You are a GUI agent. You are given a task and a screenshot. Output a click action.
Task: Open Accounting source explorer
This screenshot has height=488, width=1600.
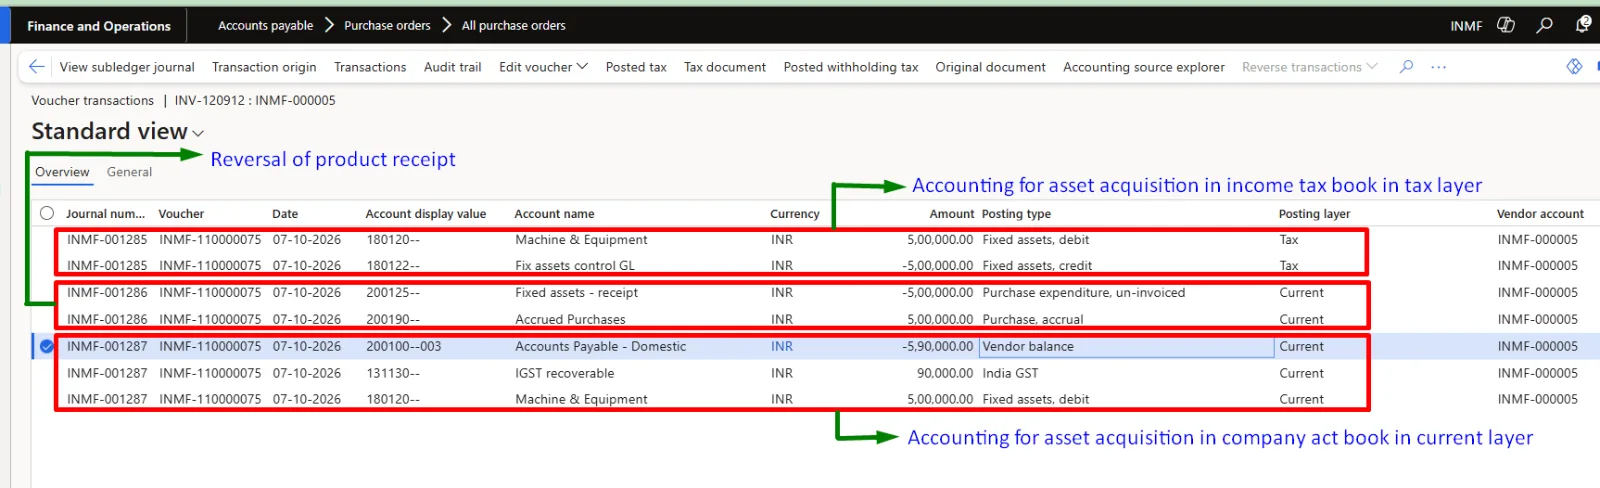click(x=1144, y=67)
